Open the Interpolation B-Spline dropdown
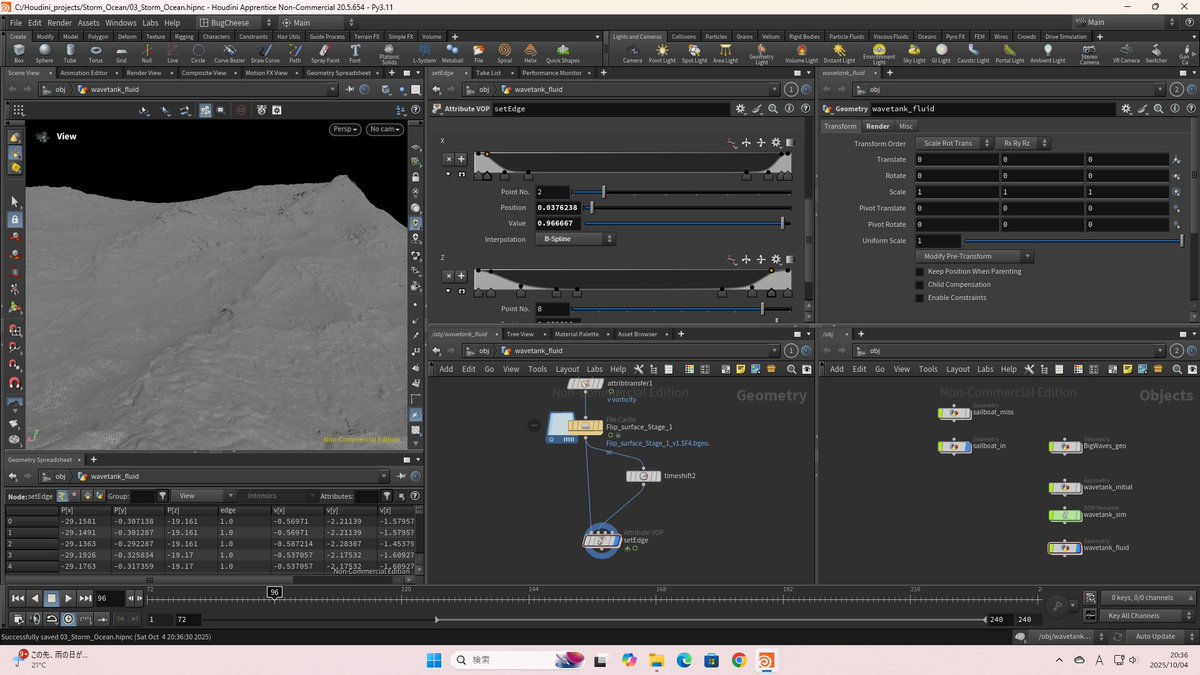 pyautogui.click(x=575, y=239)
